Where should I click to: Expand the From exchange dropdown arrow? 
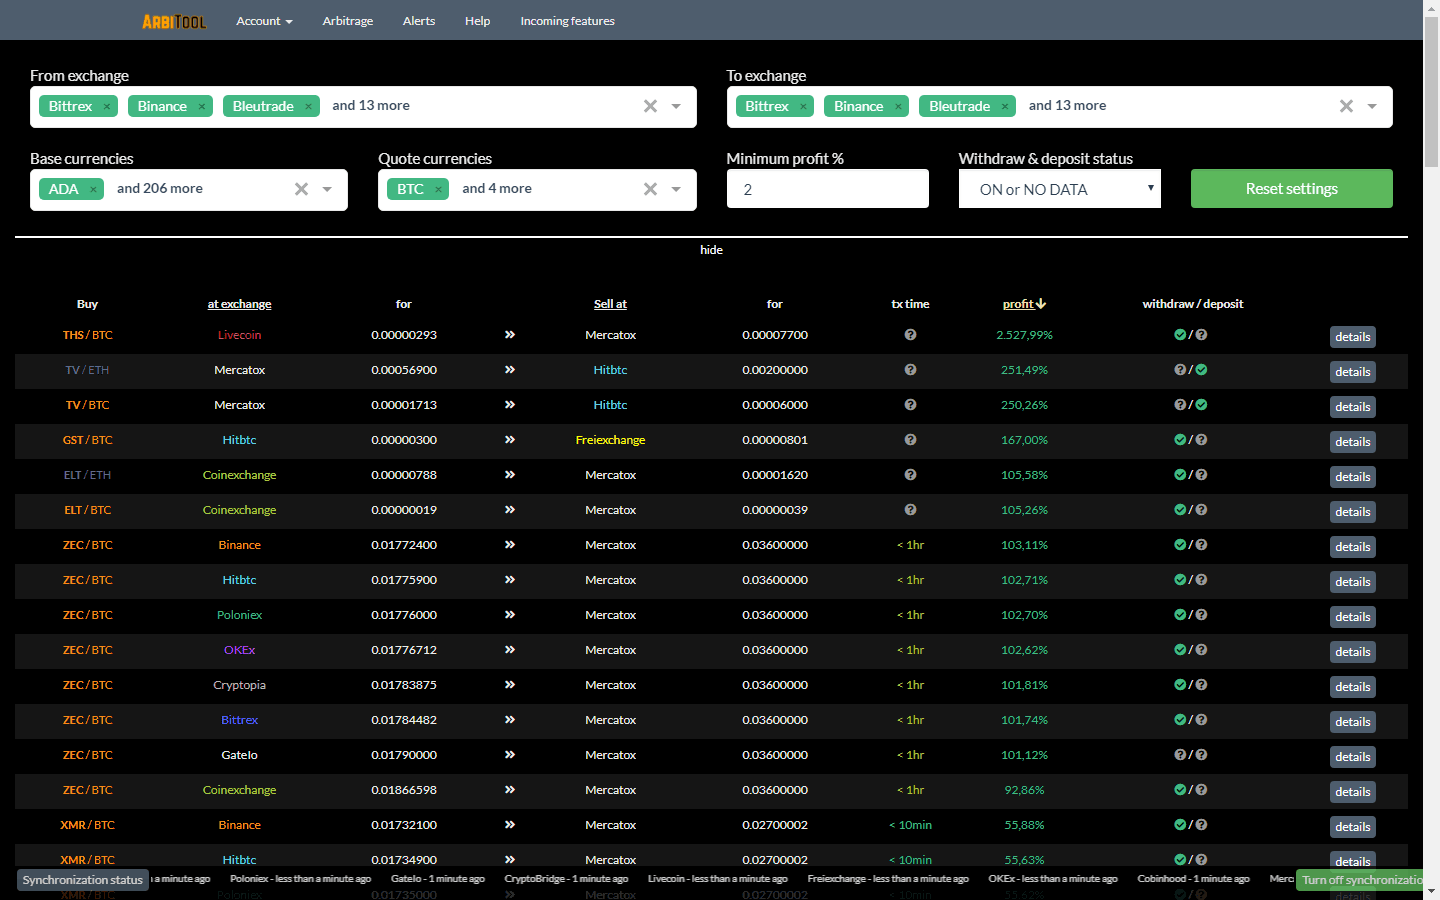[x=676, y=106]
